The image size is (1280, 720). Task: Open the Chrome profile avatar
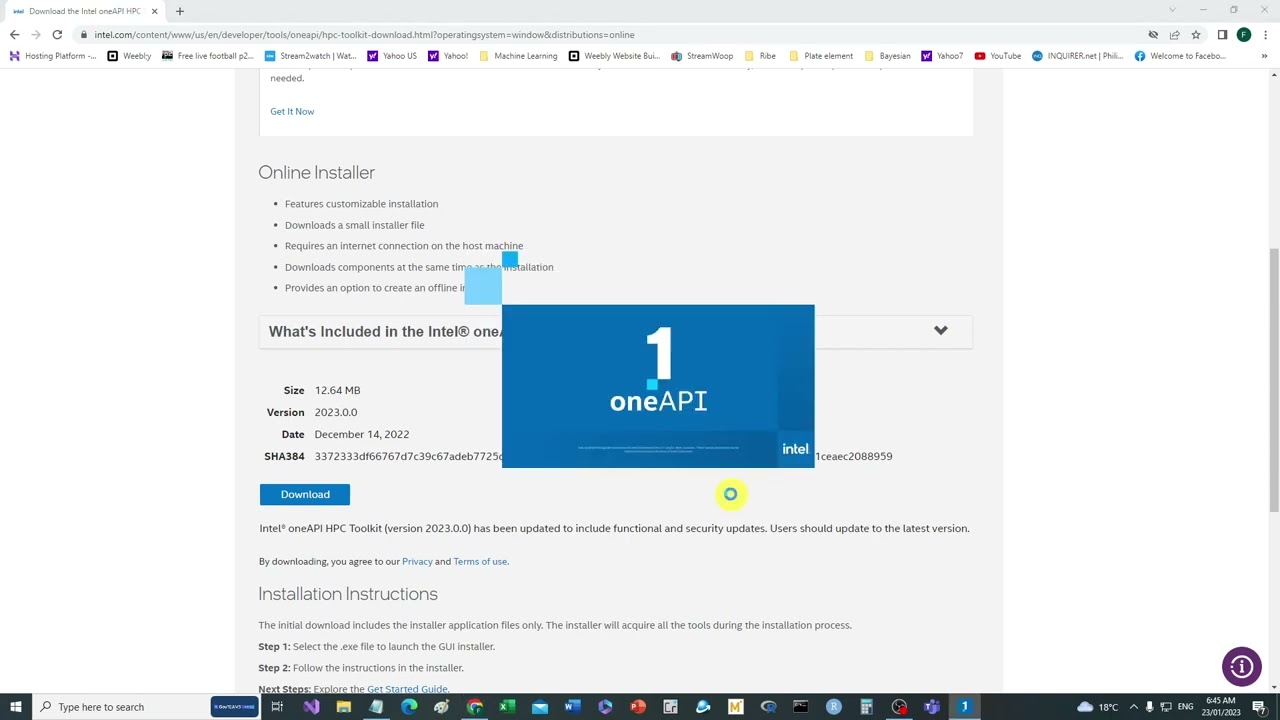tap(1244, 34)
